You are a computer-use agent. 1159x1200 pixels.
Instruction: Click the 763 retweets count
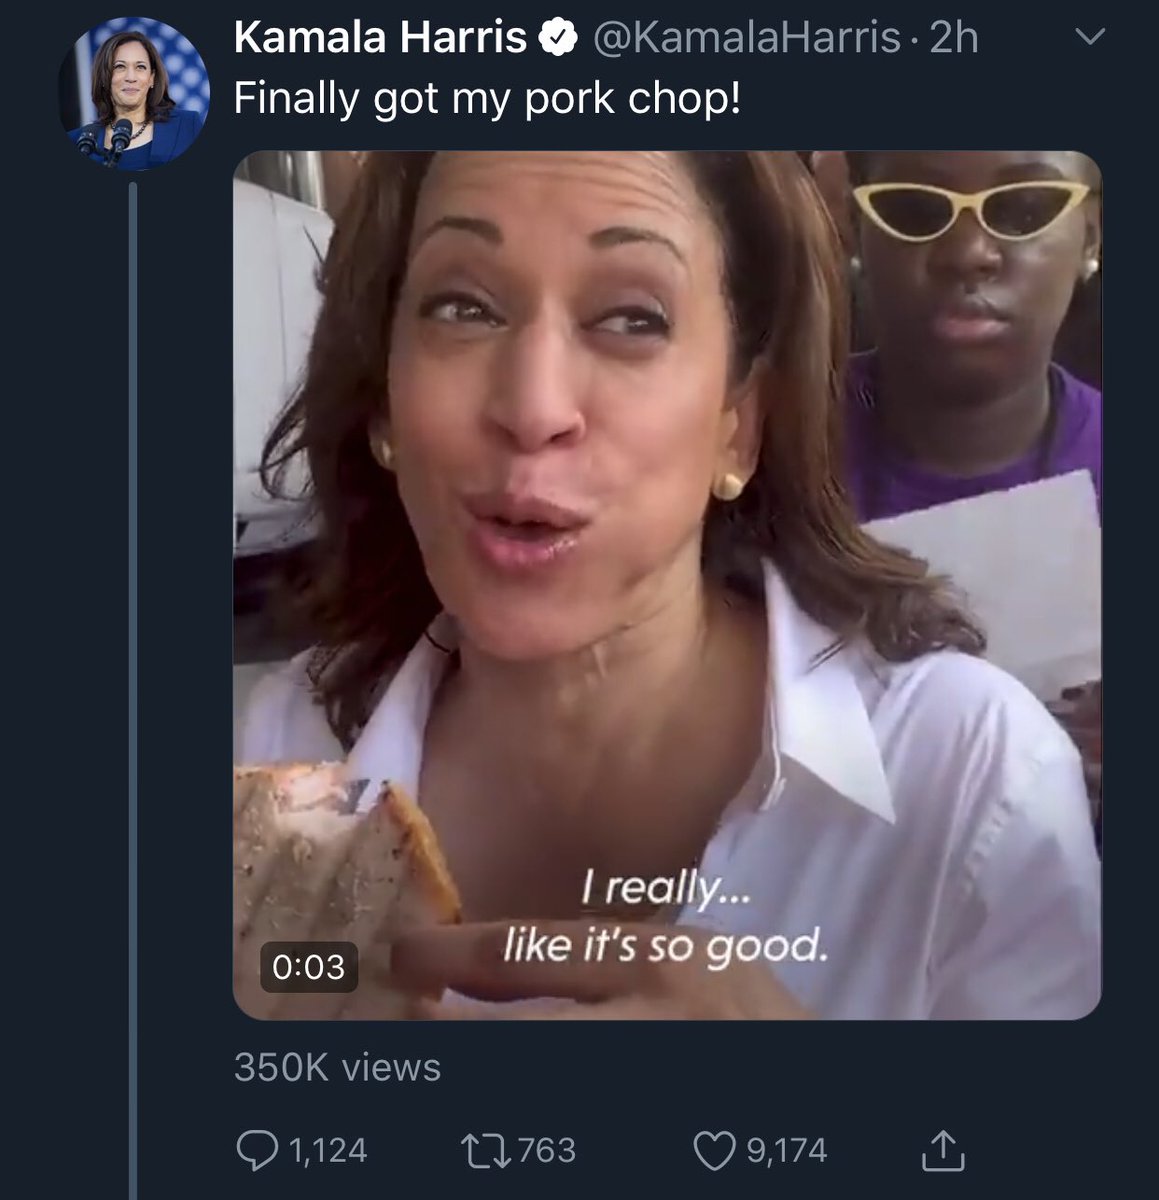tap(547, 1151)
